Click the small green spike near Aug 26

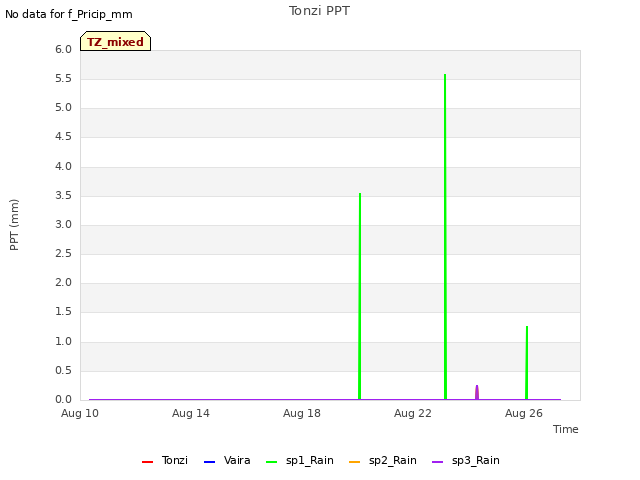(x=527, y=363)
